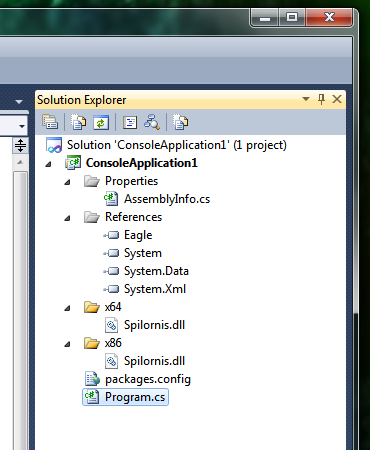Click the Show All Files toolbar icon

78,122
